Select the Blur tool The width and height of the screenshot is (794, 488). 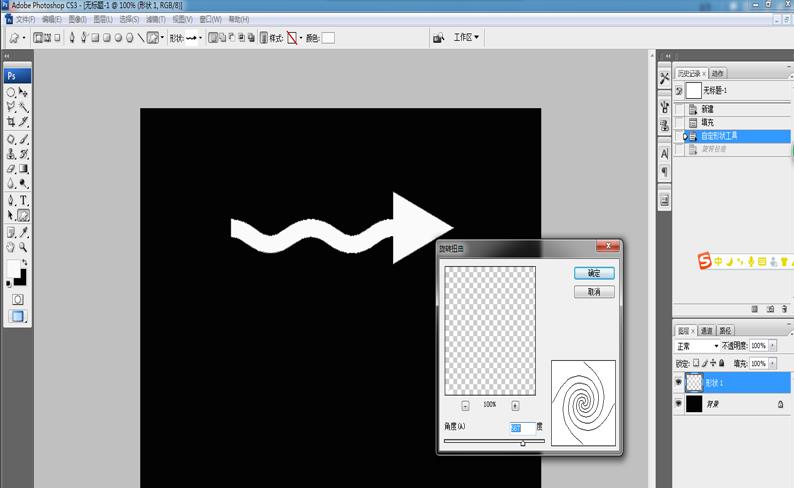pos(11,183)
